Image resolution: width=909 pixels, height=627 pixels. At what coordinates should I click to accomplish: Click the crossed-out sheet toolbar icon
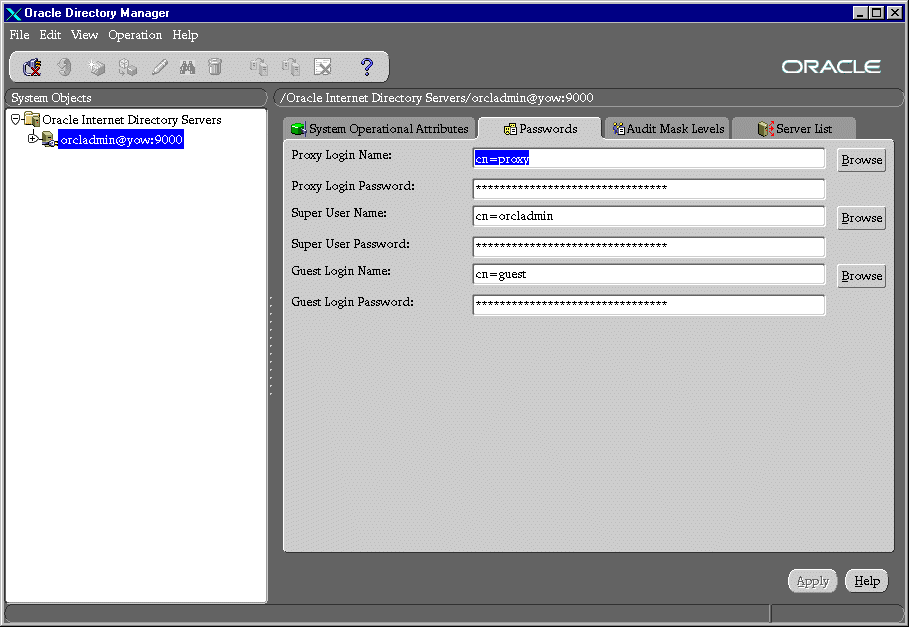[x=322, y=67]
